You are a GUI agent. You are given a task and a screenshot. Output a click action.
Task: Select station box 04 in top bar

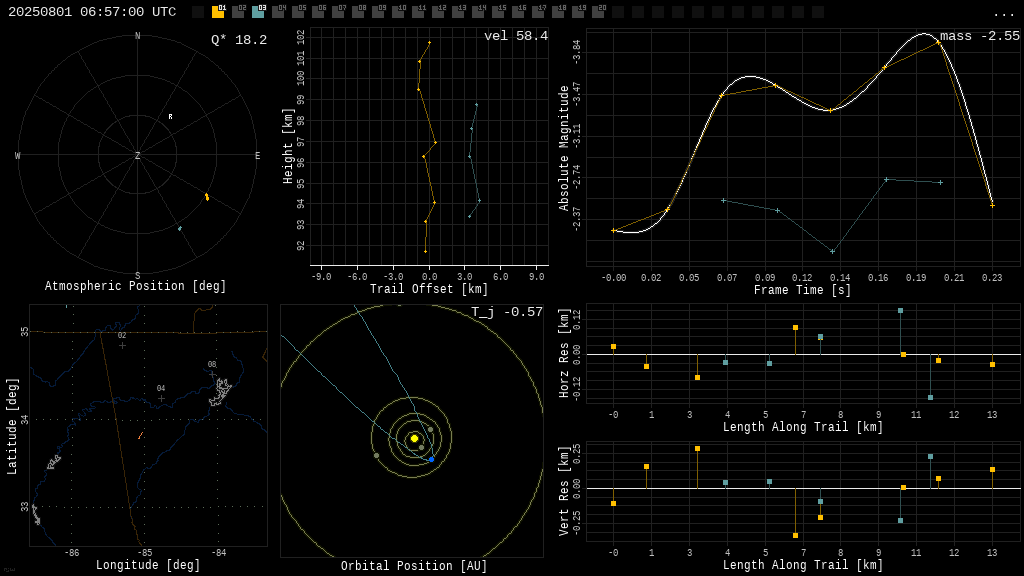pos(279,12)
